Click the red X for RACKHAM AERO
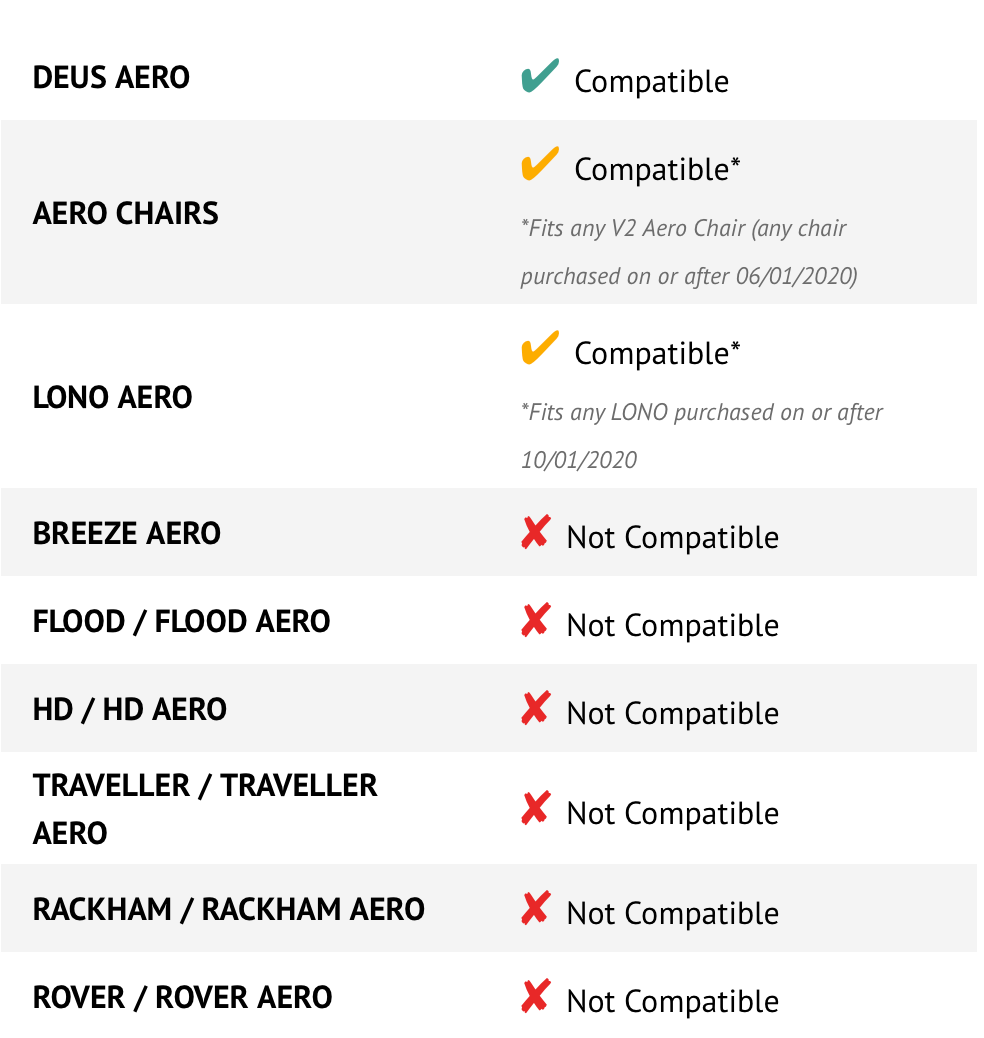This screenshot has width=984, height=1038. pyautogui.click(x=535, y=909)
